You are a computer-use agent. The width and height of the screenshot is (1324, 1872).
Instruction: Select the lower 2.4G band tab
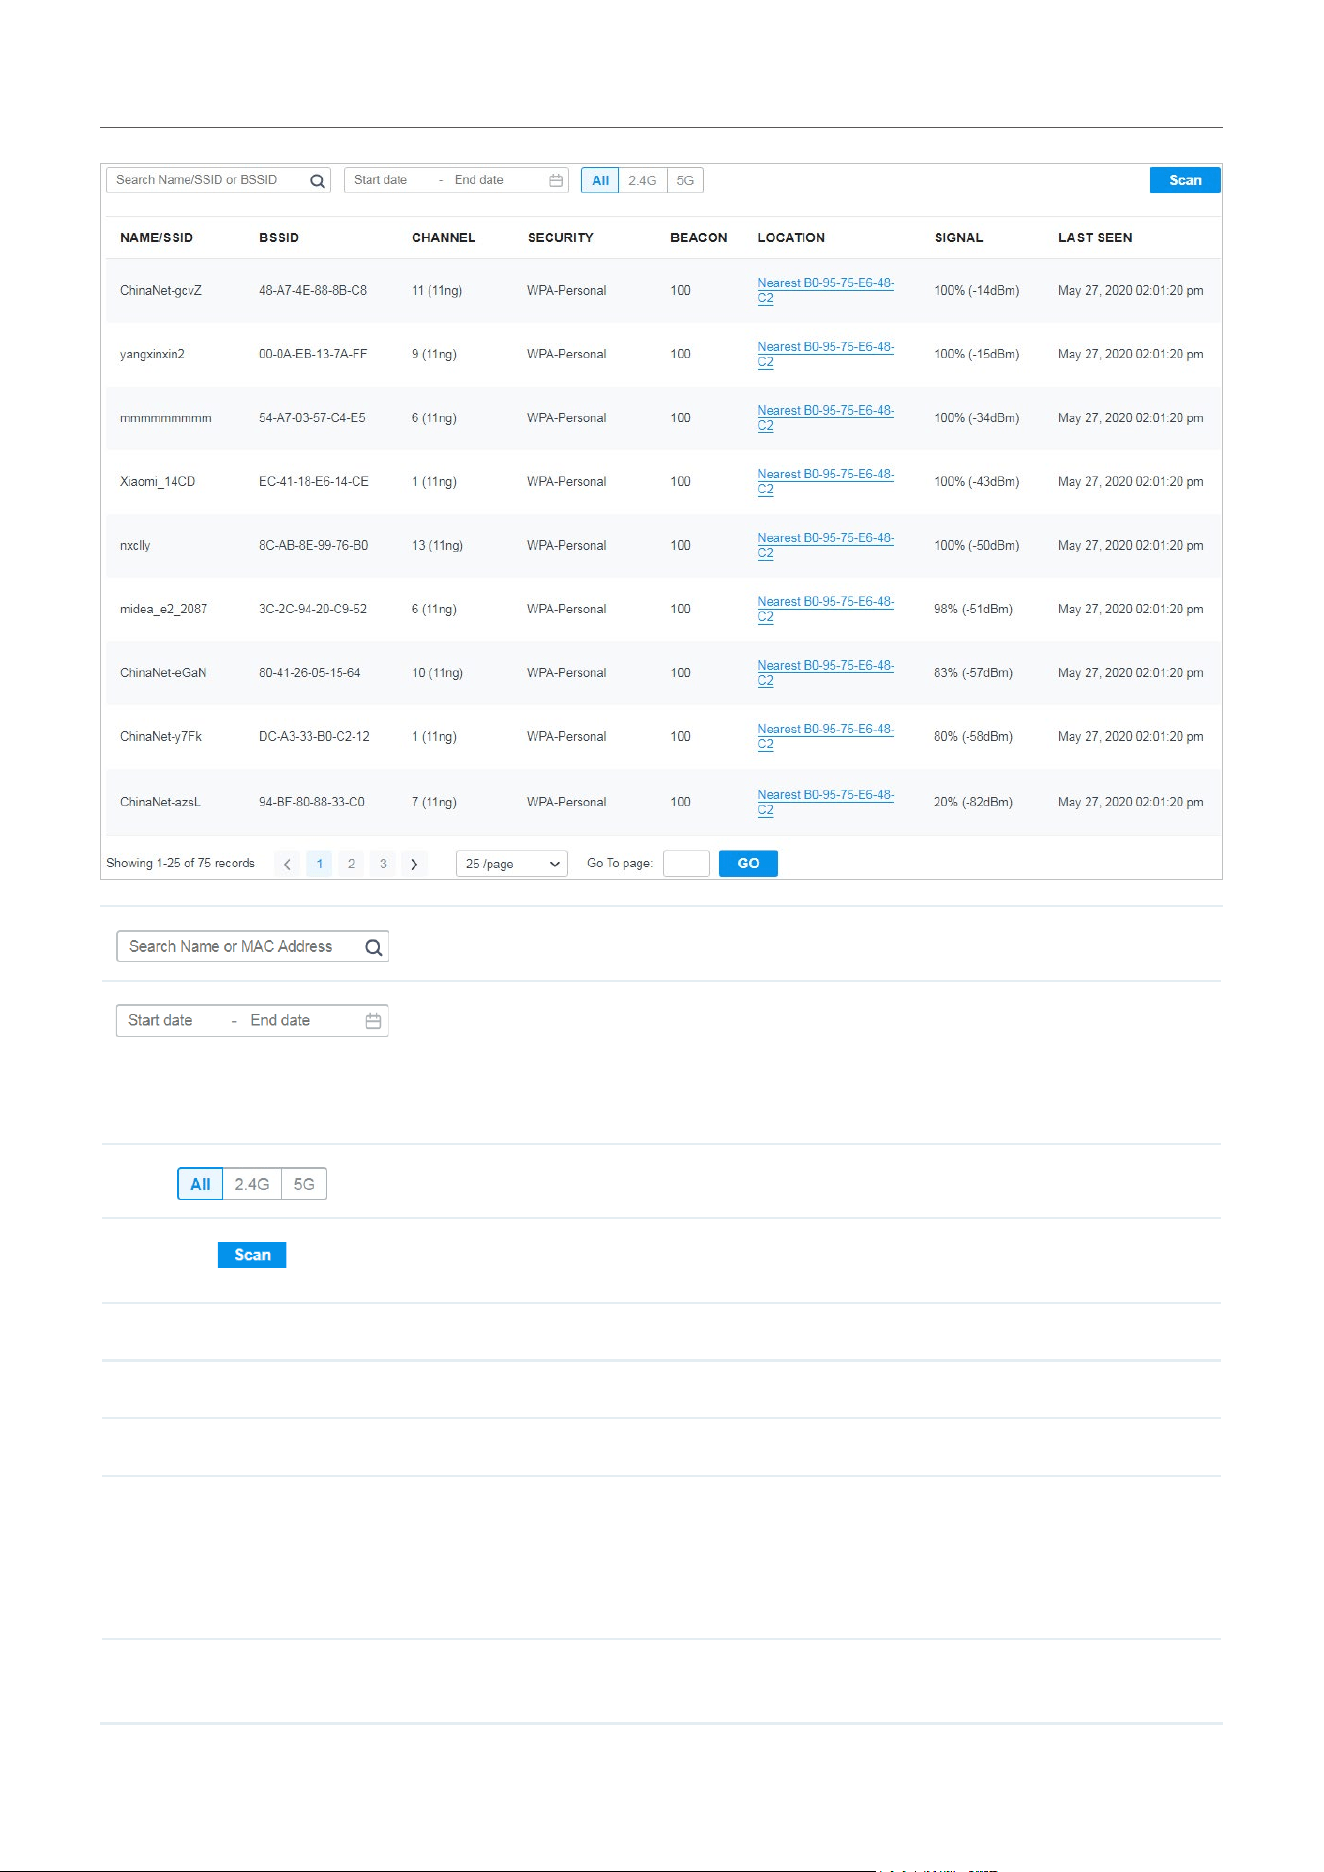(x=252, y=1184)
